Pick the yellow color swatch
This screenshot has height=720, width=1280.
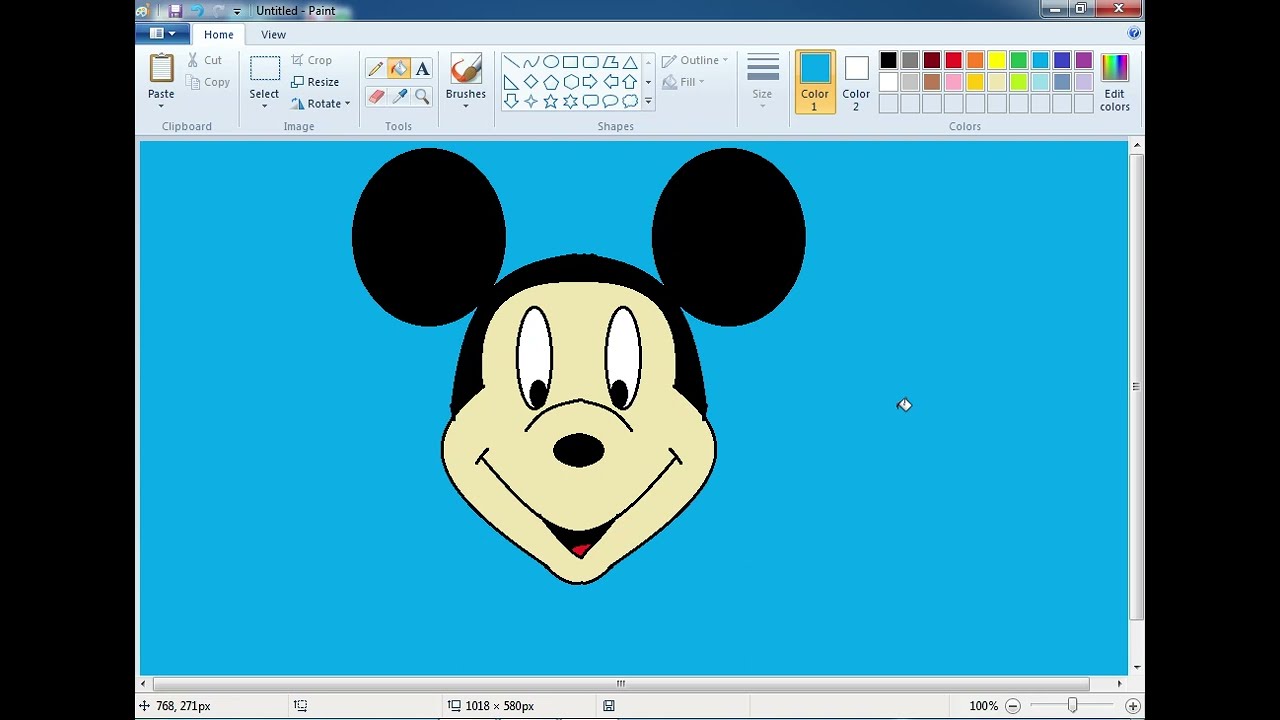pyautogui.click(x=997, y=61)
